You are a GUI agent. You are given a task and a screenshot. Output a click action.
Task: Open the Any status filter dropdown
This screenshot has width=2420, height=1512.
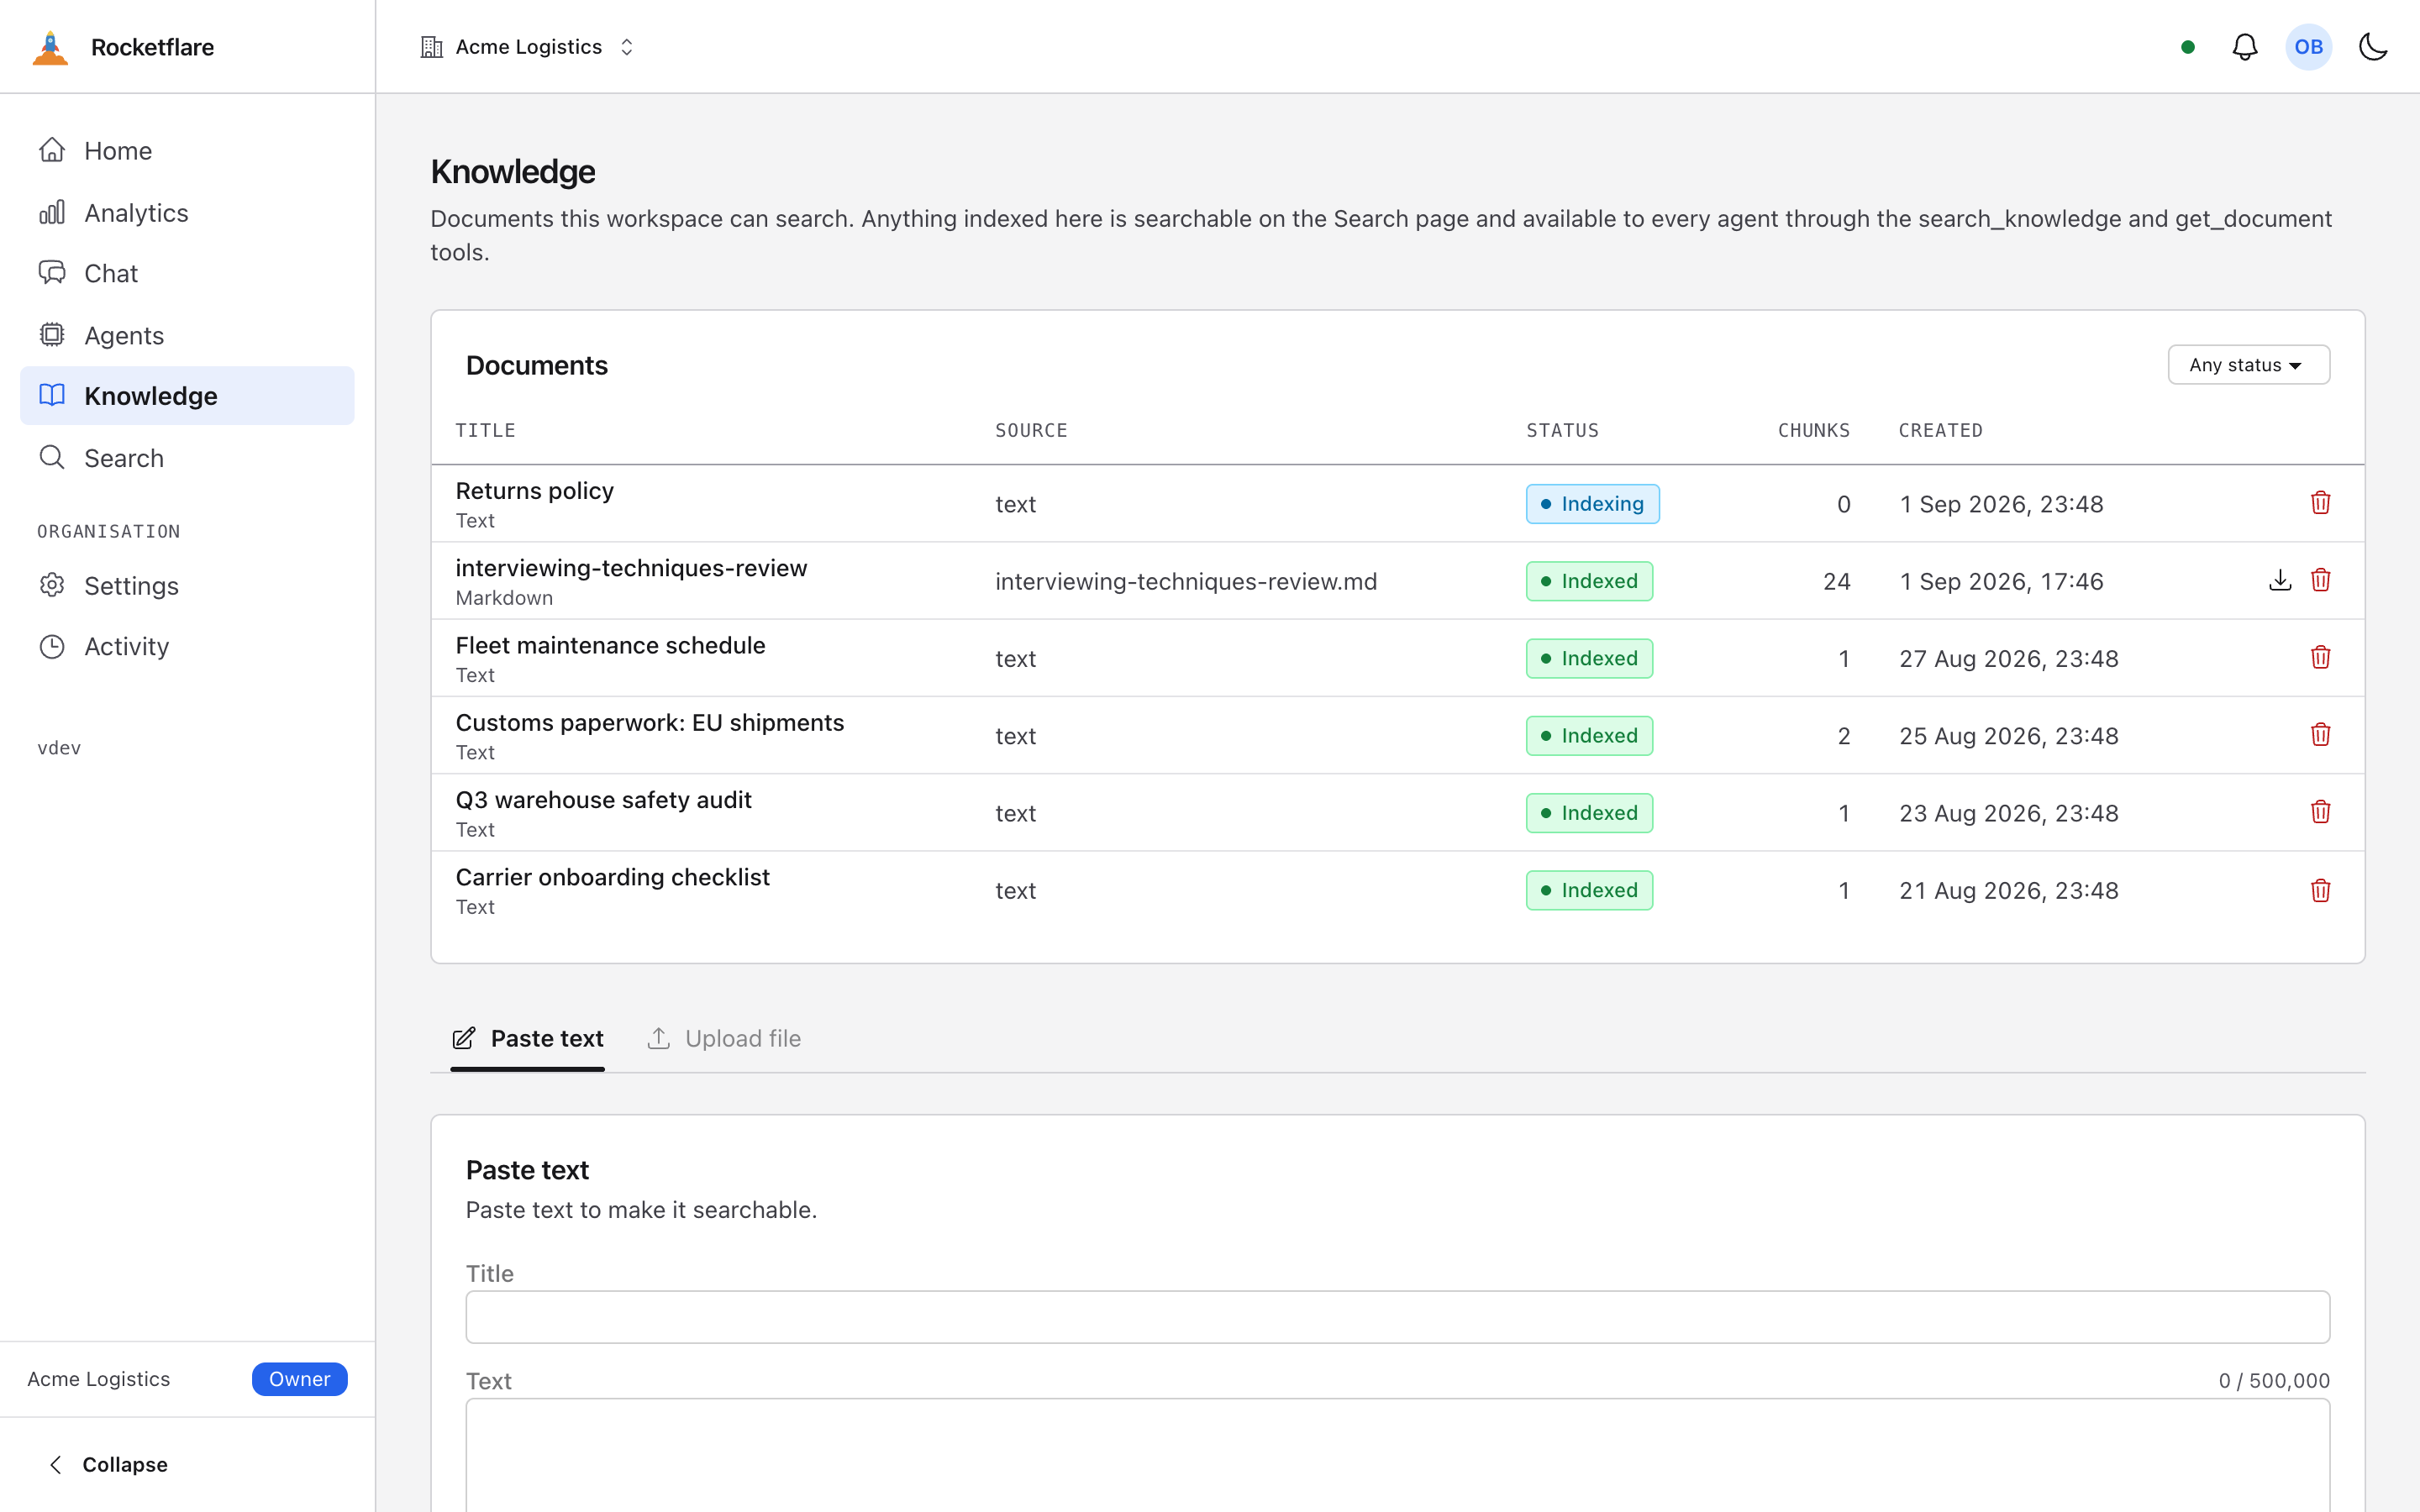click(x=2248, y=365)
